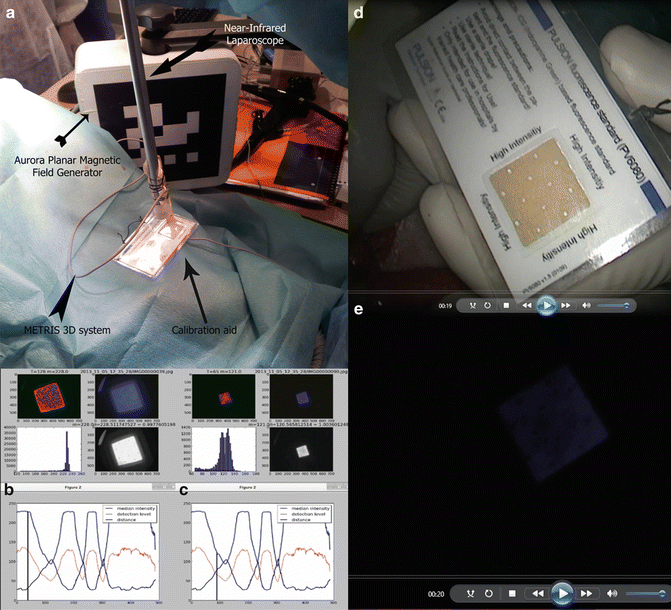
Task: Skip to previous in the 00:19 player
Action: (x=526, y=305)
